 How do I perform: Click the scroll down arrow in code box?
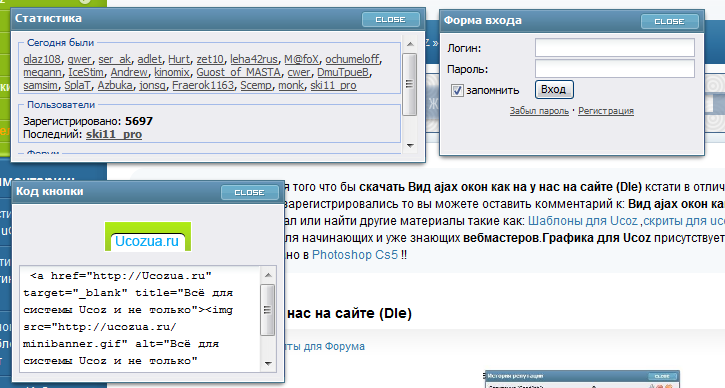pos(268,363)
